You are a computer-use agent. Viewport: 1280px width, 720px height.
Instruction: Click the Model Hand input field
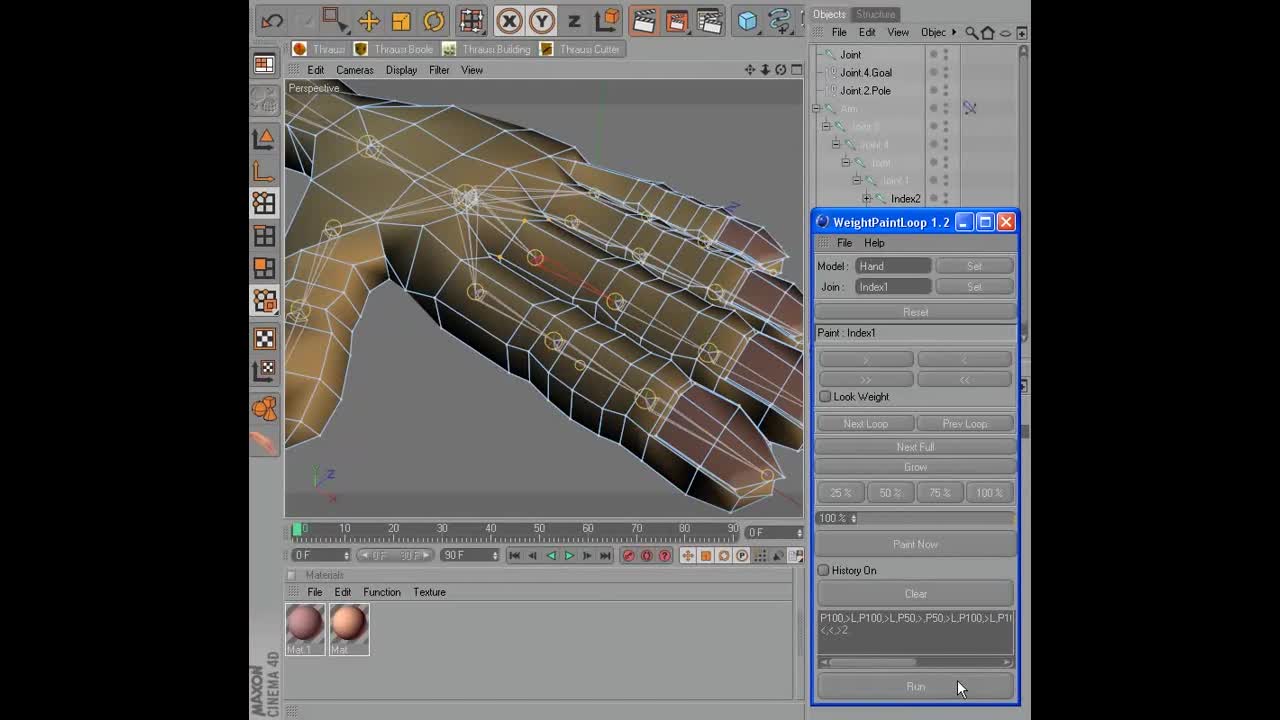(893, 266)
